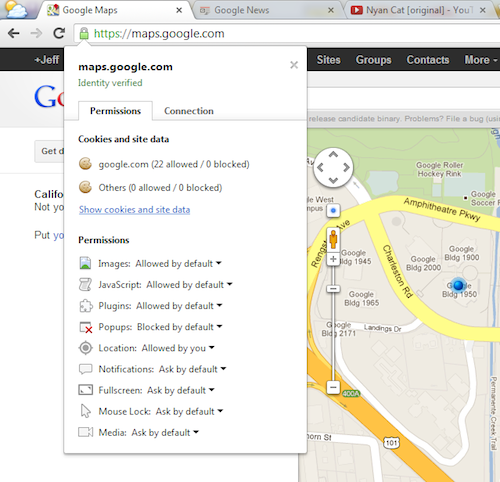Open Location Allowed by you dropdown
This screenshot has width=500, height=482.
(x=178, y=348)
